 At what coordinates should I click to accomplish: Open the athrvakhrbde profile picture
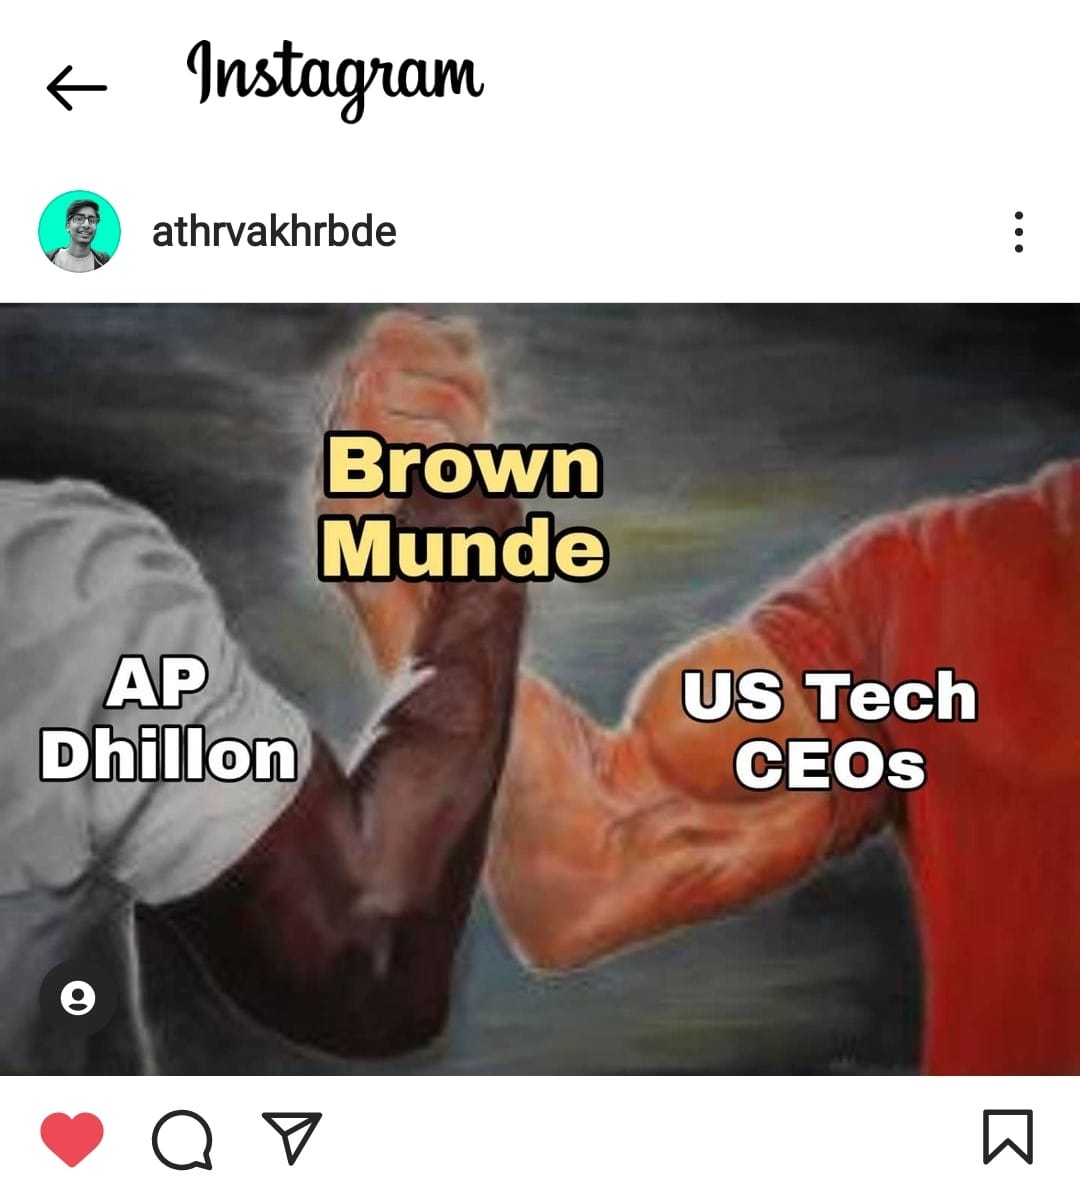click(79, 231)
